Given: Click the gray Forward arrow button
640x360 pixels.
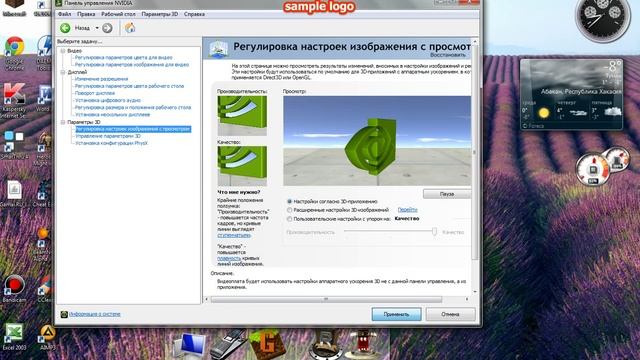Looking at the screenshot, I should click(x=107, y=28).
